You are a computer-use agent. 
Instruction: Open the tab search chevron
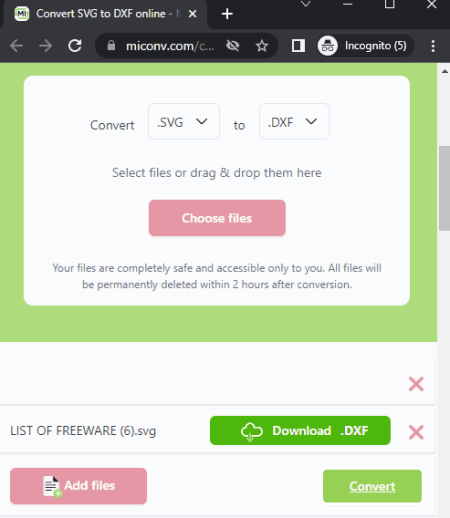tap(306, 4)
